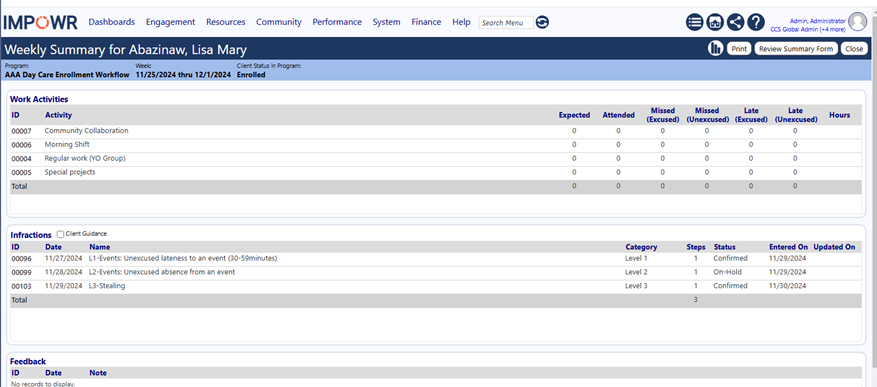
Task: Select L1-Events unexcused lateness infraction
Action: (183, 258)
